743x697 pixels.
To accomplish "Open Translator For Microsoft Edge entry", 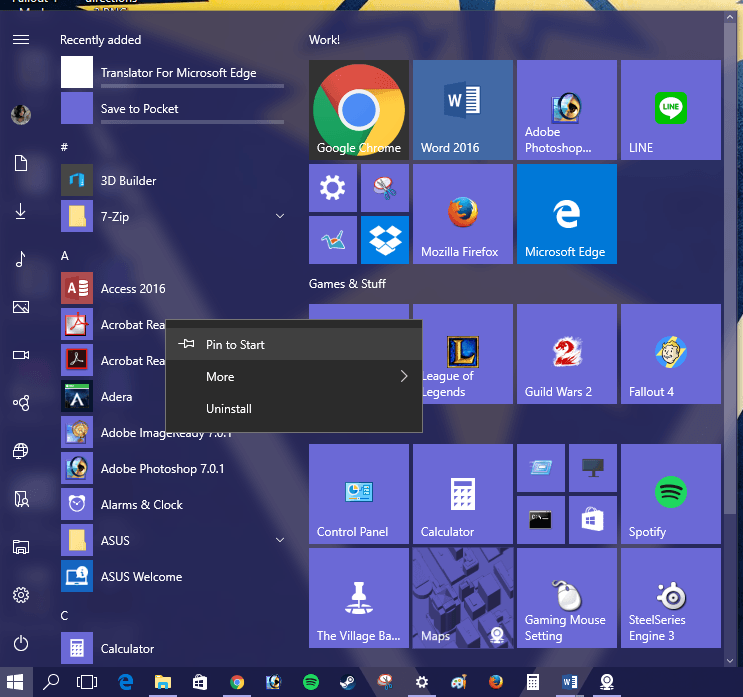I will pyautogui.click(x=178, y=73).
